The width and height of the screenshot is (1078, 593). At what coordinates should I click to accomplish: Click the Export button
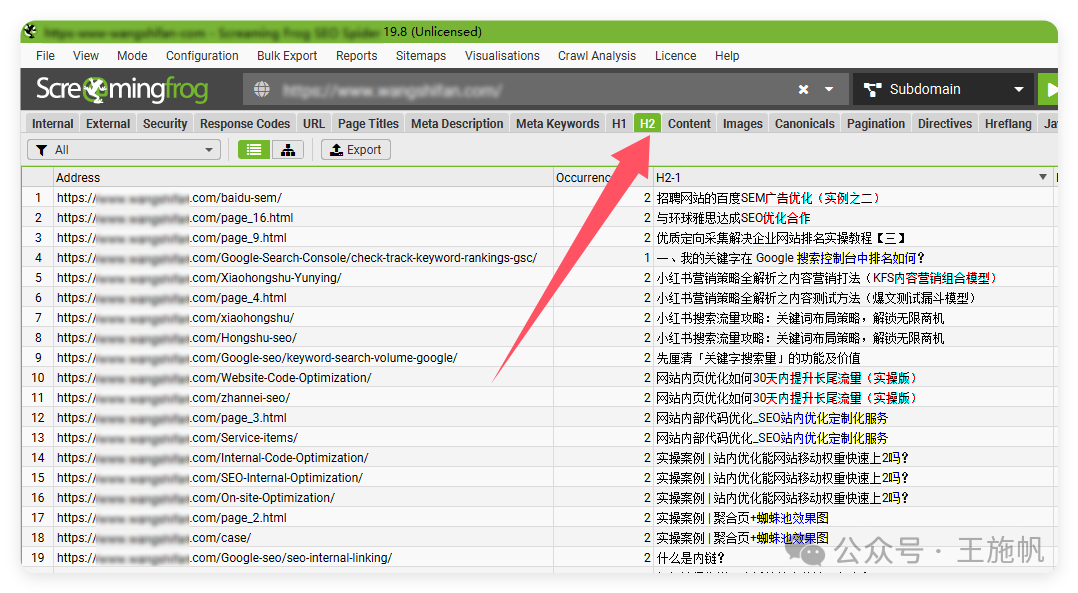pos(355,150)
